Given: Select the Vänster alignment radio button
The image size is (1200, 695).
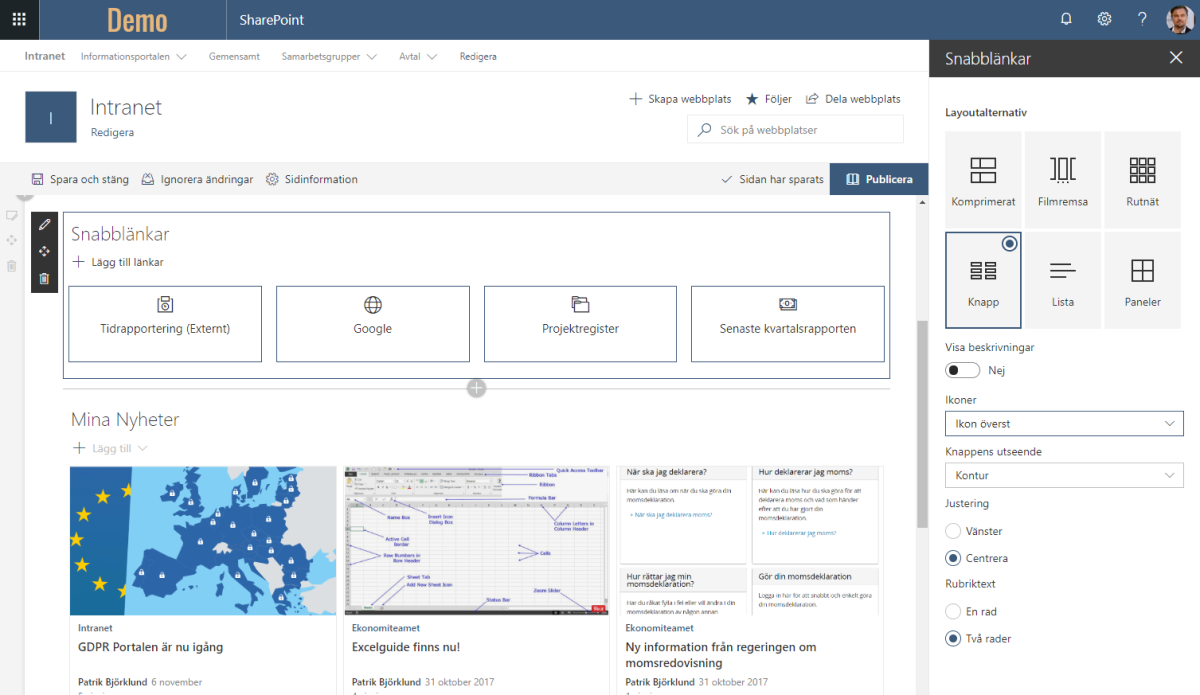Looking at the screenshot, I should (x=953, y=531).
